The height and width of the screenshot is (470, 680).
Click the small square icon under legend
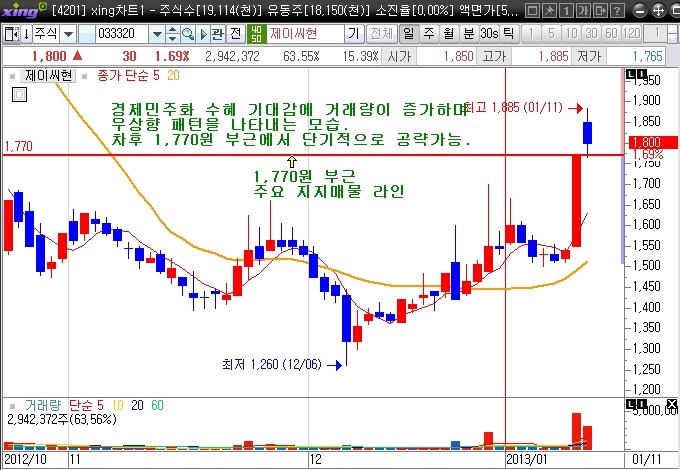coord(19,94)
